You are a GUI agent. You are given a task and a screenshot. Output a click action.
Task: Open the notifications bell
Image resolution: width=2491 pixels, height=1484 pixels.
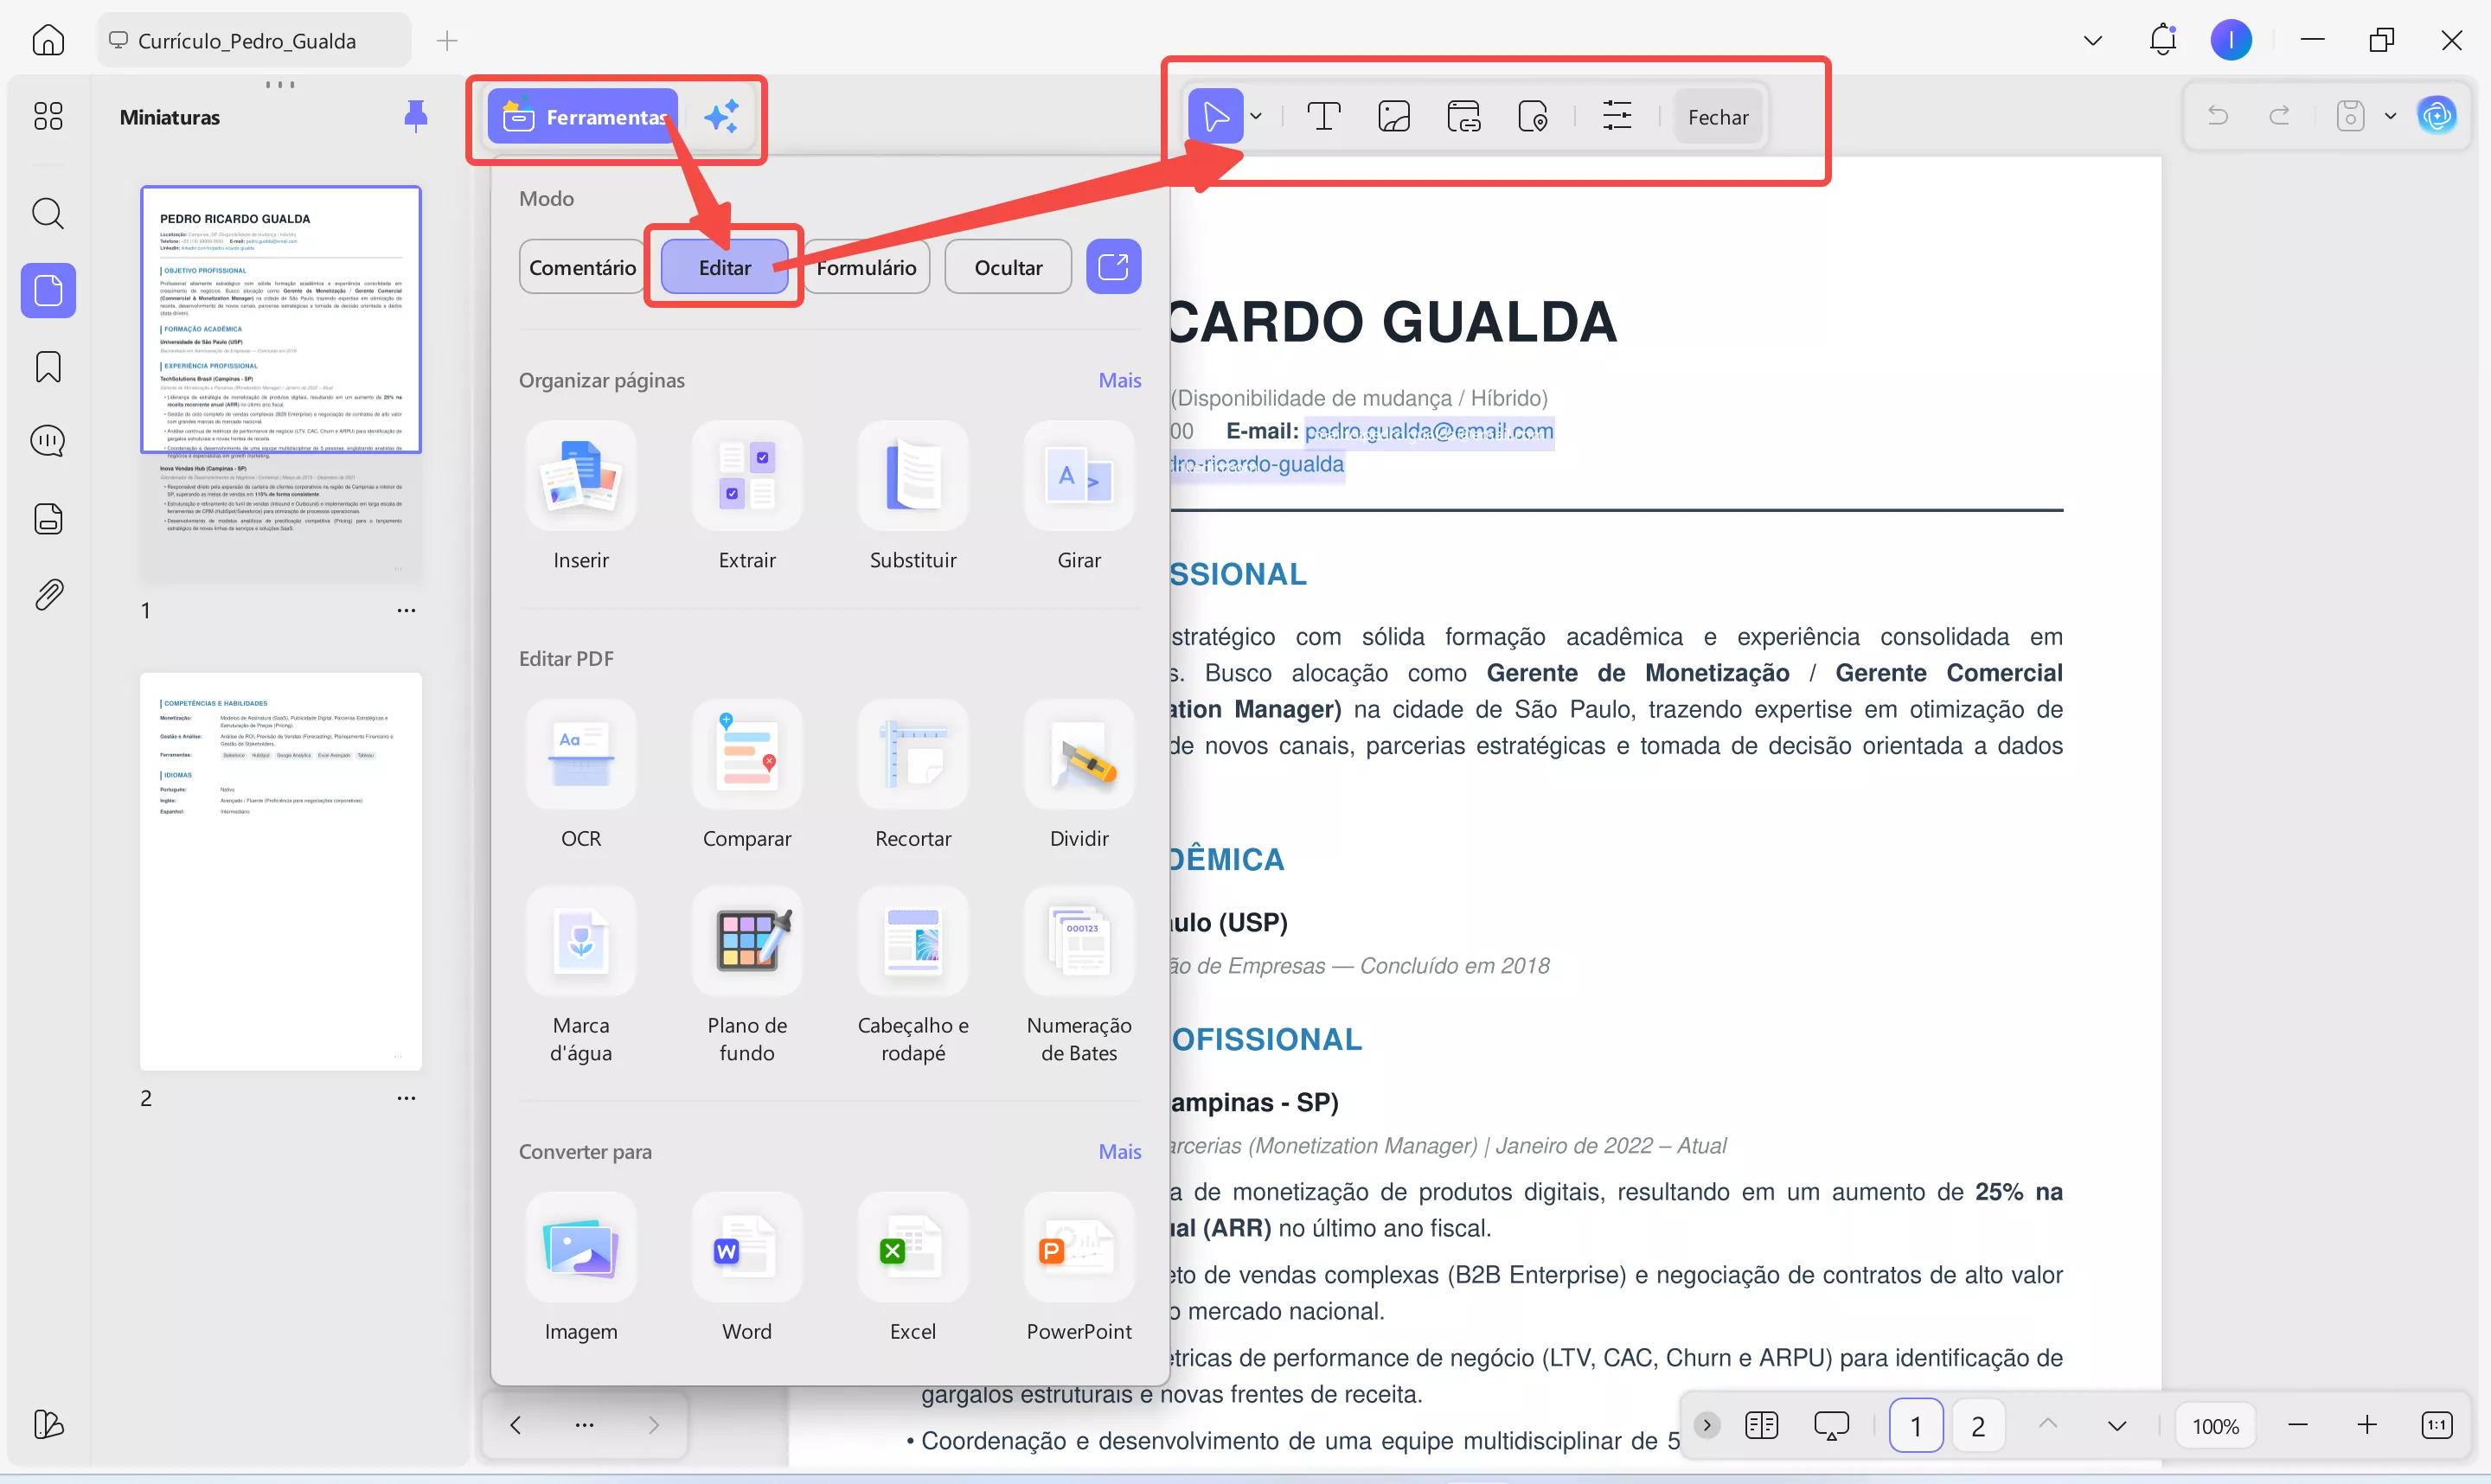pyautogui.click(x=2162, y=40)
